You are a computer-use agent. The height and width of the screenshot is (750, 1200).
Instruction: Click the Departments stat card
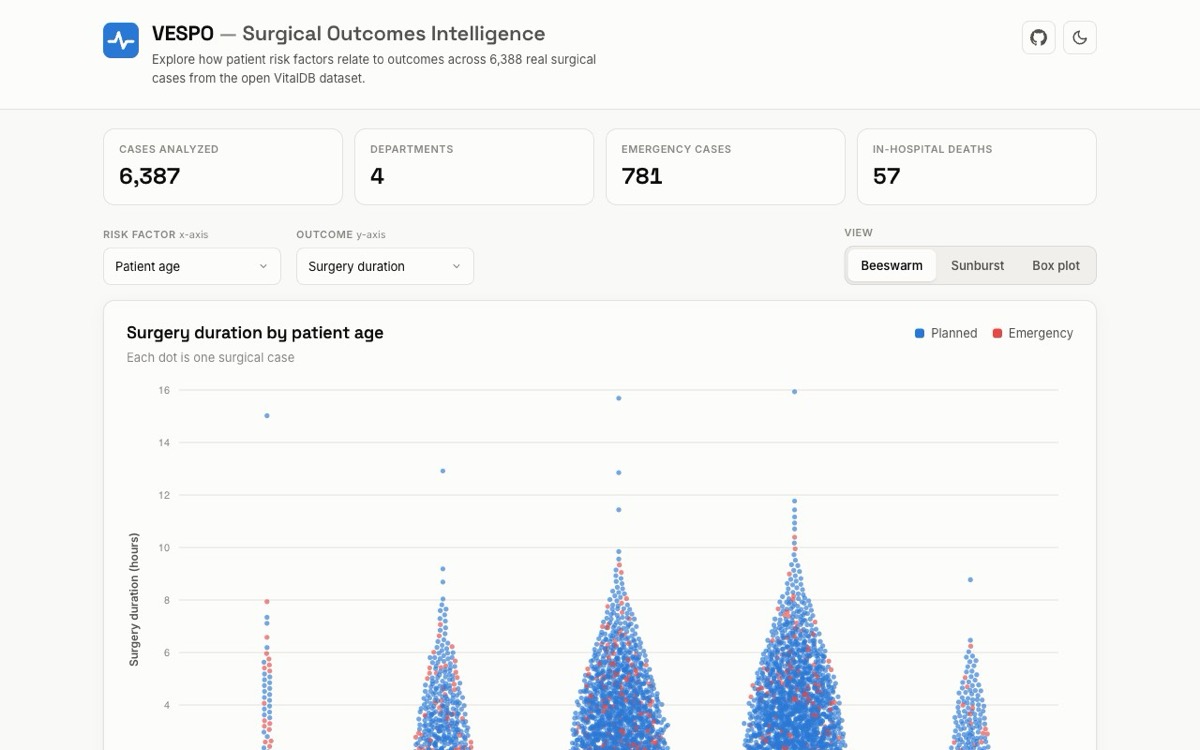point(474,167)
